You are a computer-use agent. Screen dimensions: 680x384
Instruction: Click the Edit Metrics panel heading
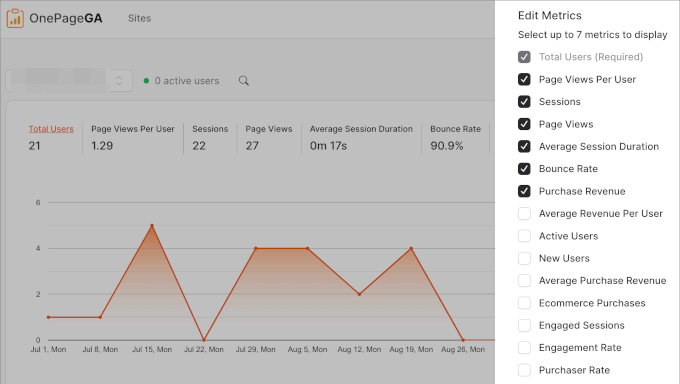549,16
